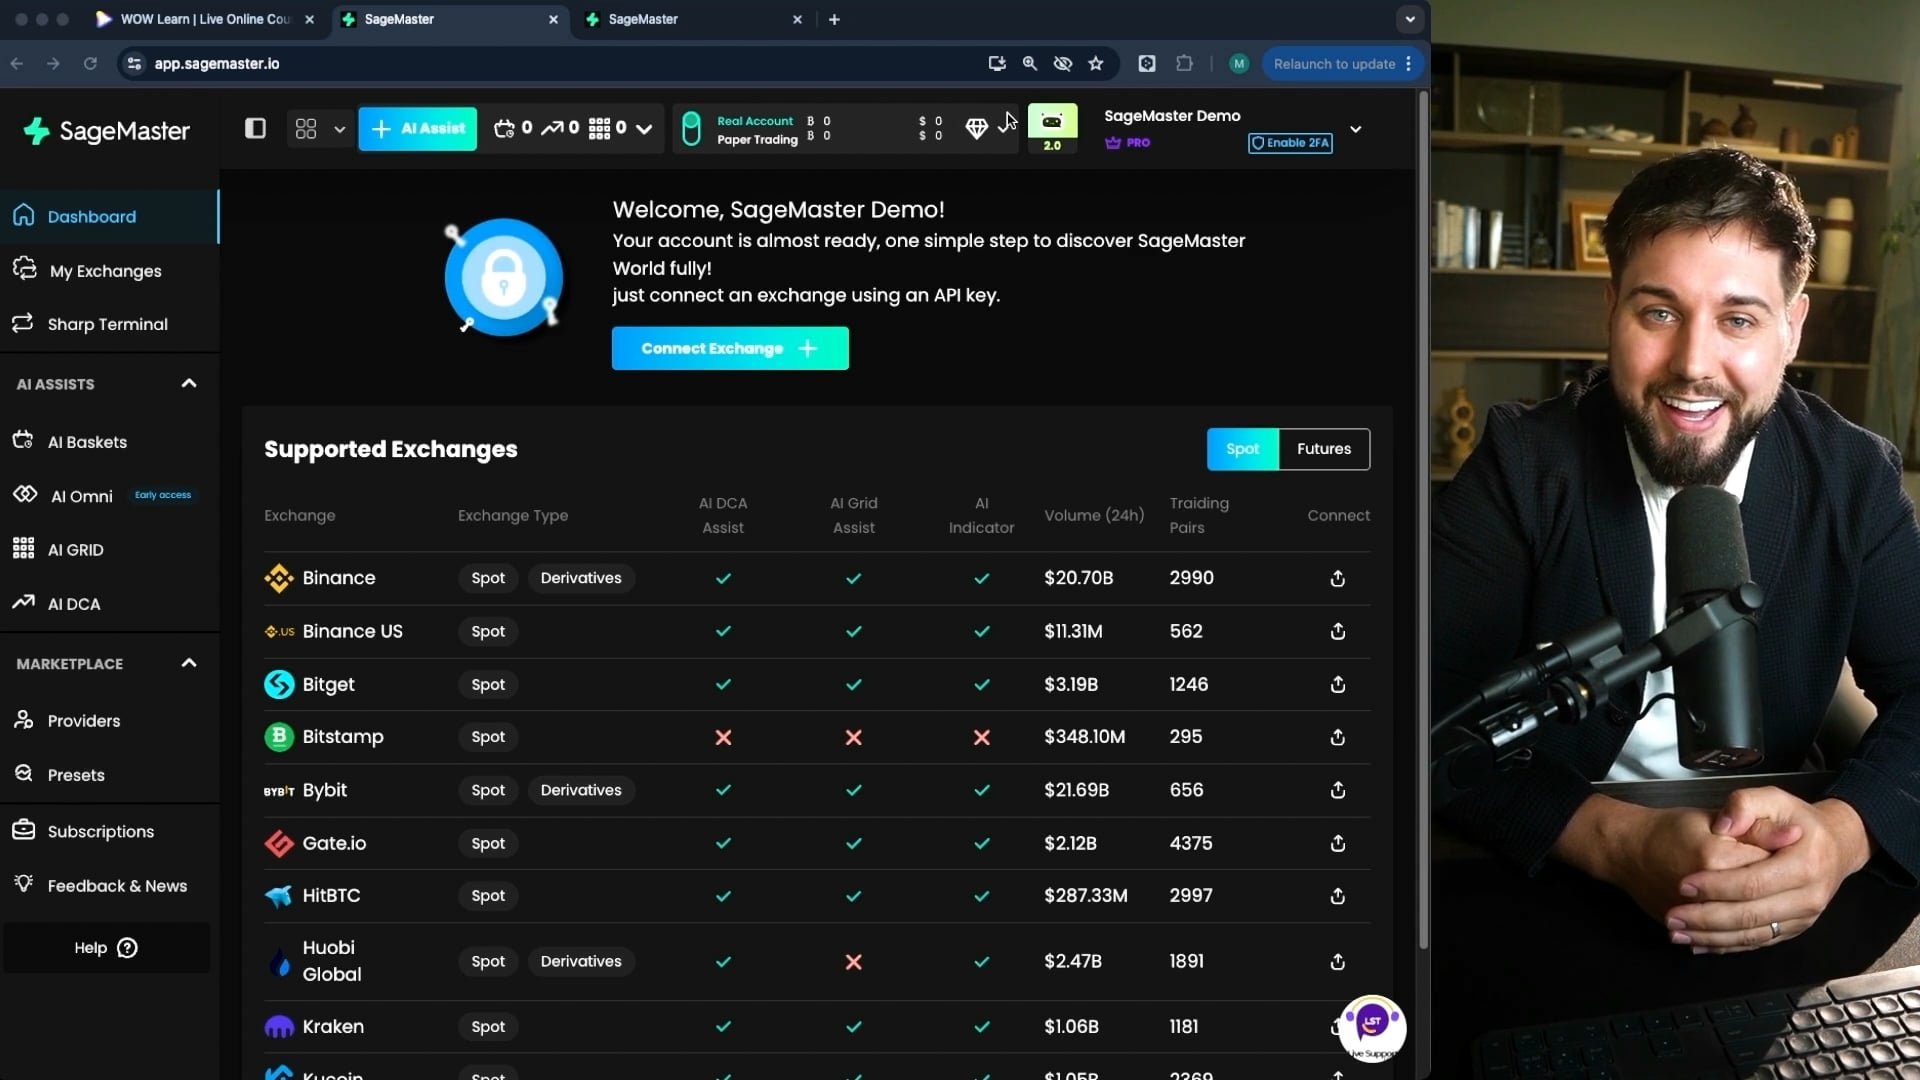Image resolution: width=1920 pixels, height=1080 pixels.
Task: Open the Dashboard menu item
Action: (92, 216)
